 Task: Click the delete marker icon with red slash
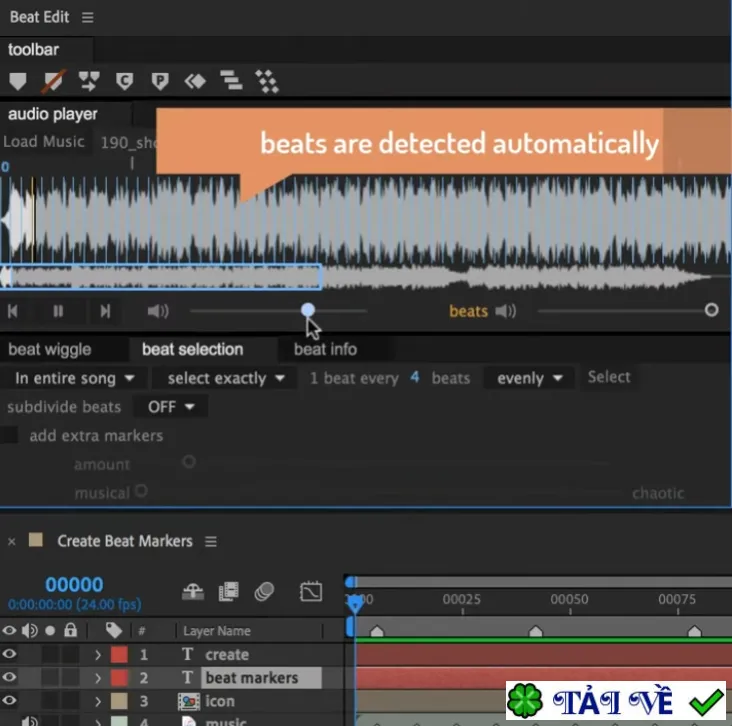[x=53, y=81]
